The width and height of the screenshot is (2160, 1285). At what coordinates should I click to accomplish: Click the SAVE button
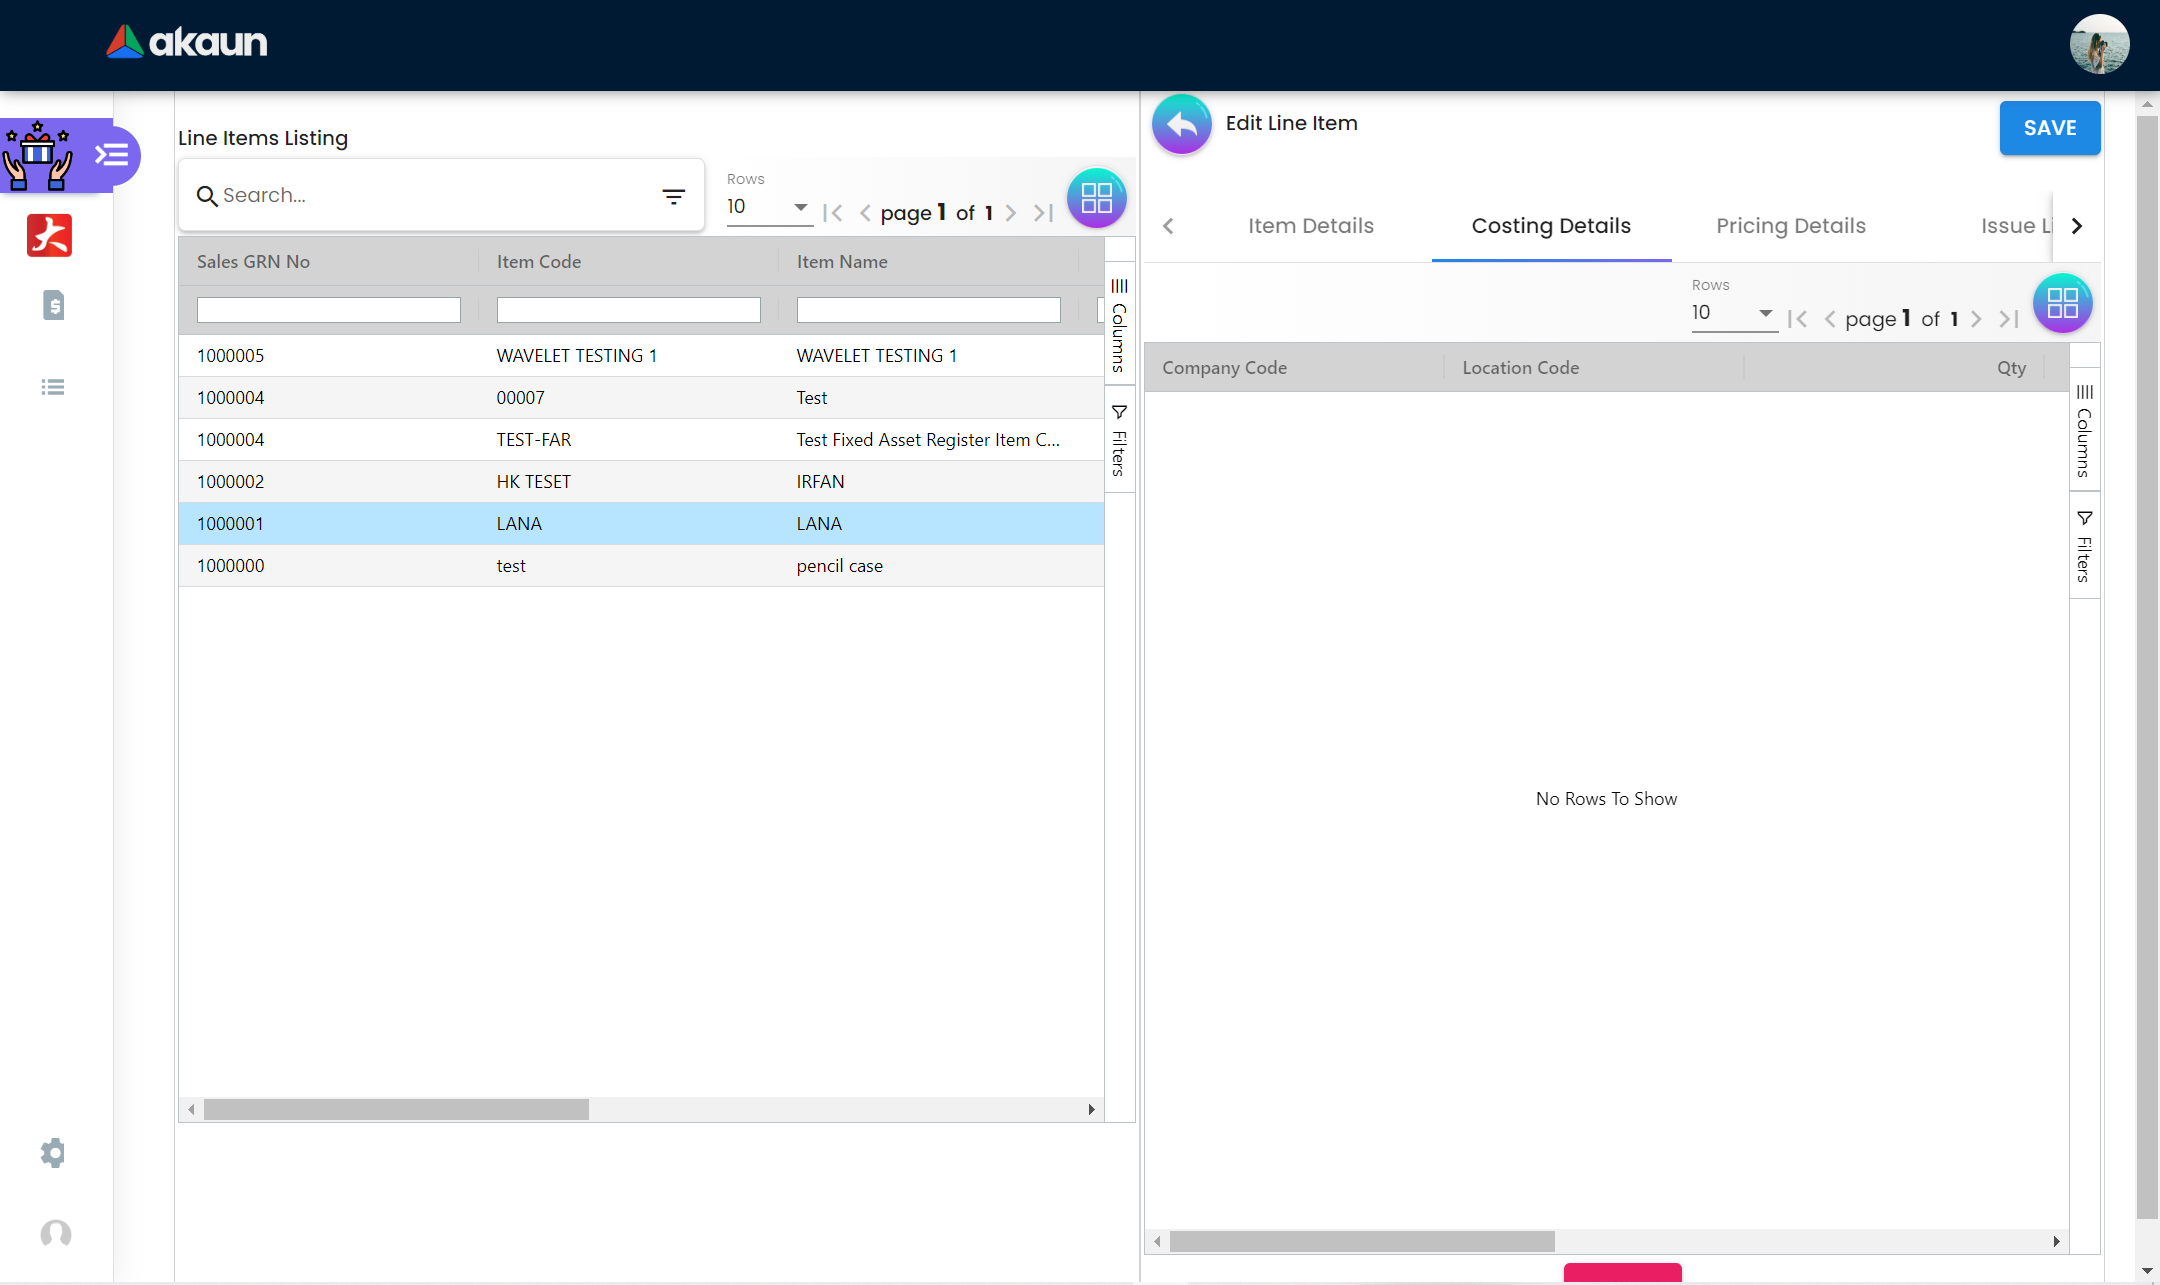pyautogui.click(x=2049, y=128)
